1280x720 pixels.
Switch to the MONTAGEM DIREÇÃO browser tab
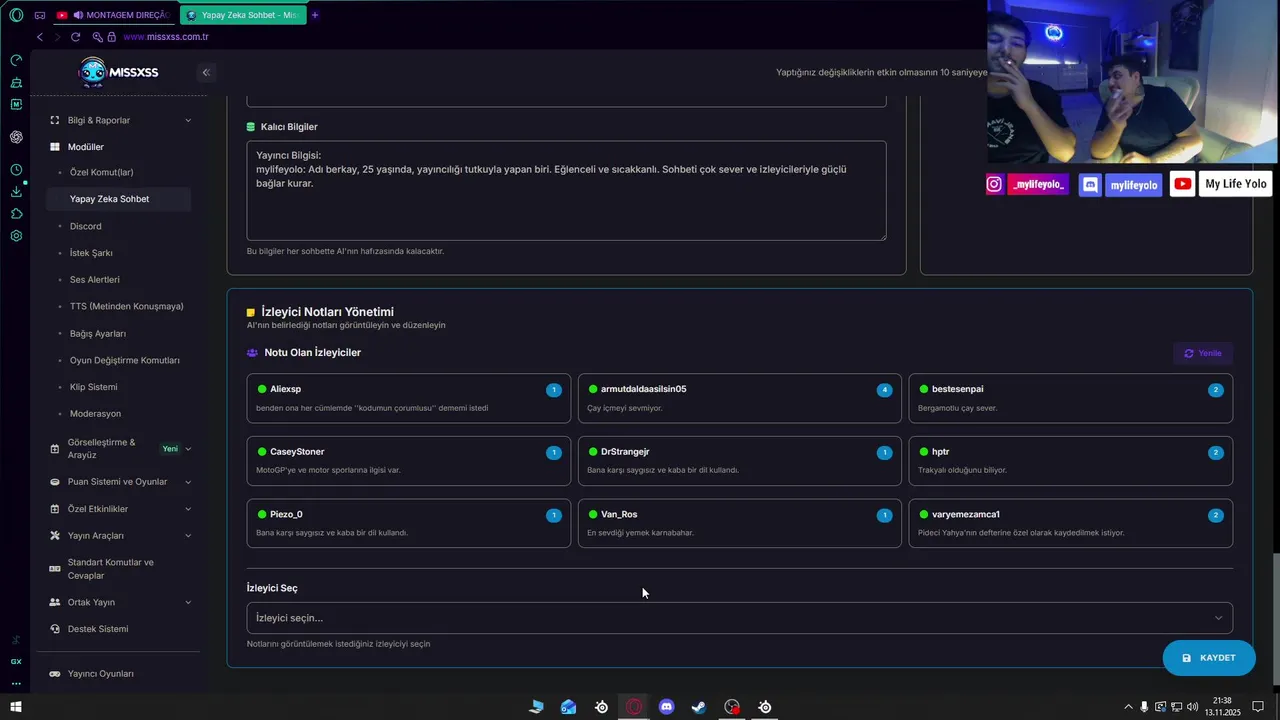[112, 15]
